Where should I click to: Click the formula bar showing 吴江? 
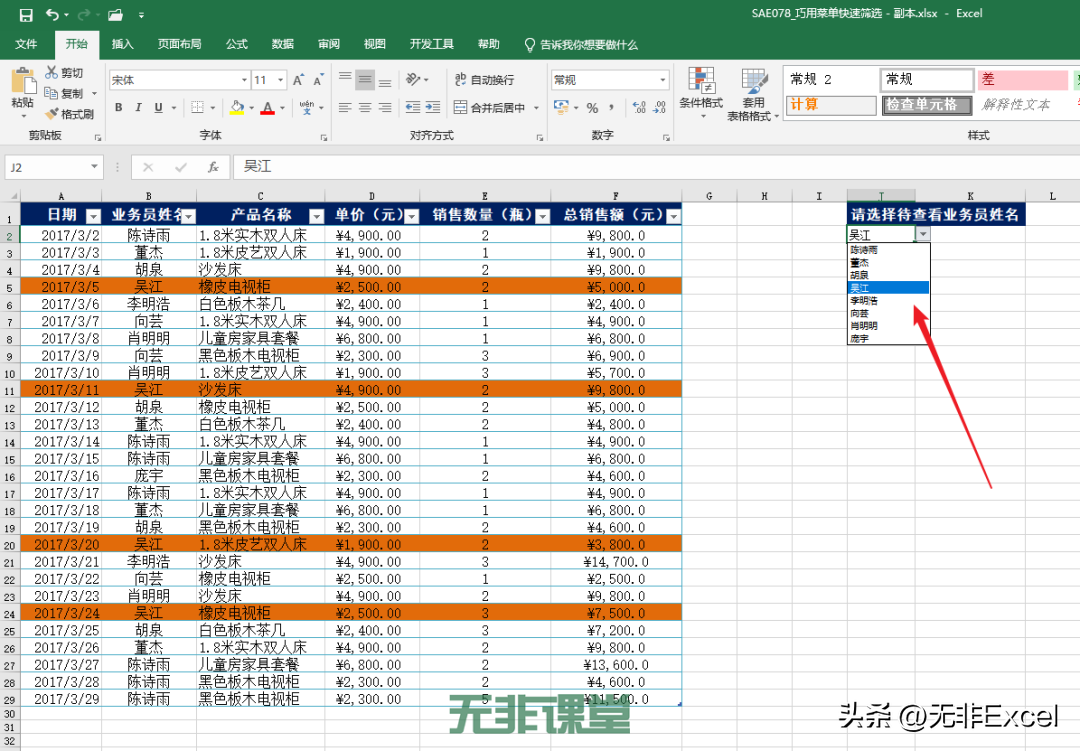[x=656, y=167]
